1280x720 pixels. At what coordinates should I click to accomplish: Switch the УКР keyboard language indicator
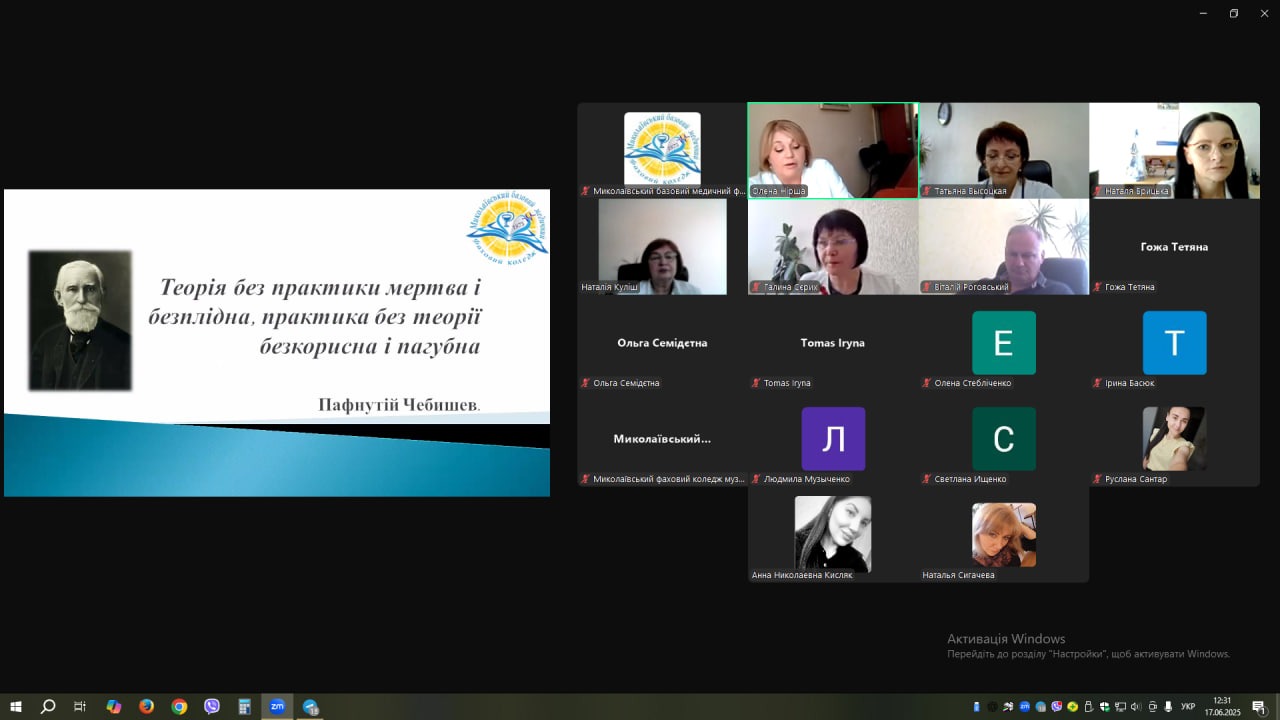point(1188,707)
